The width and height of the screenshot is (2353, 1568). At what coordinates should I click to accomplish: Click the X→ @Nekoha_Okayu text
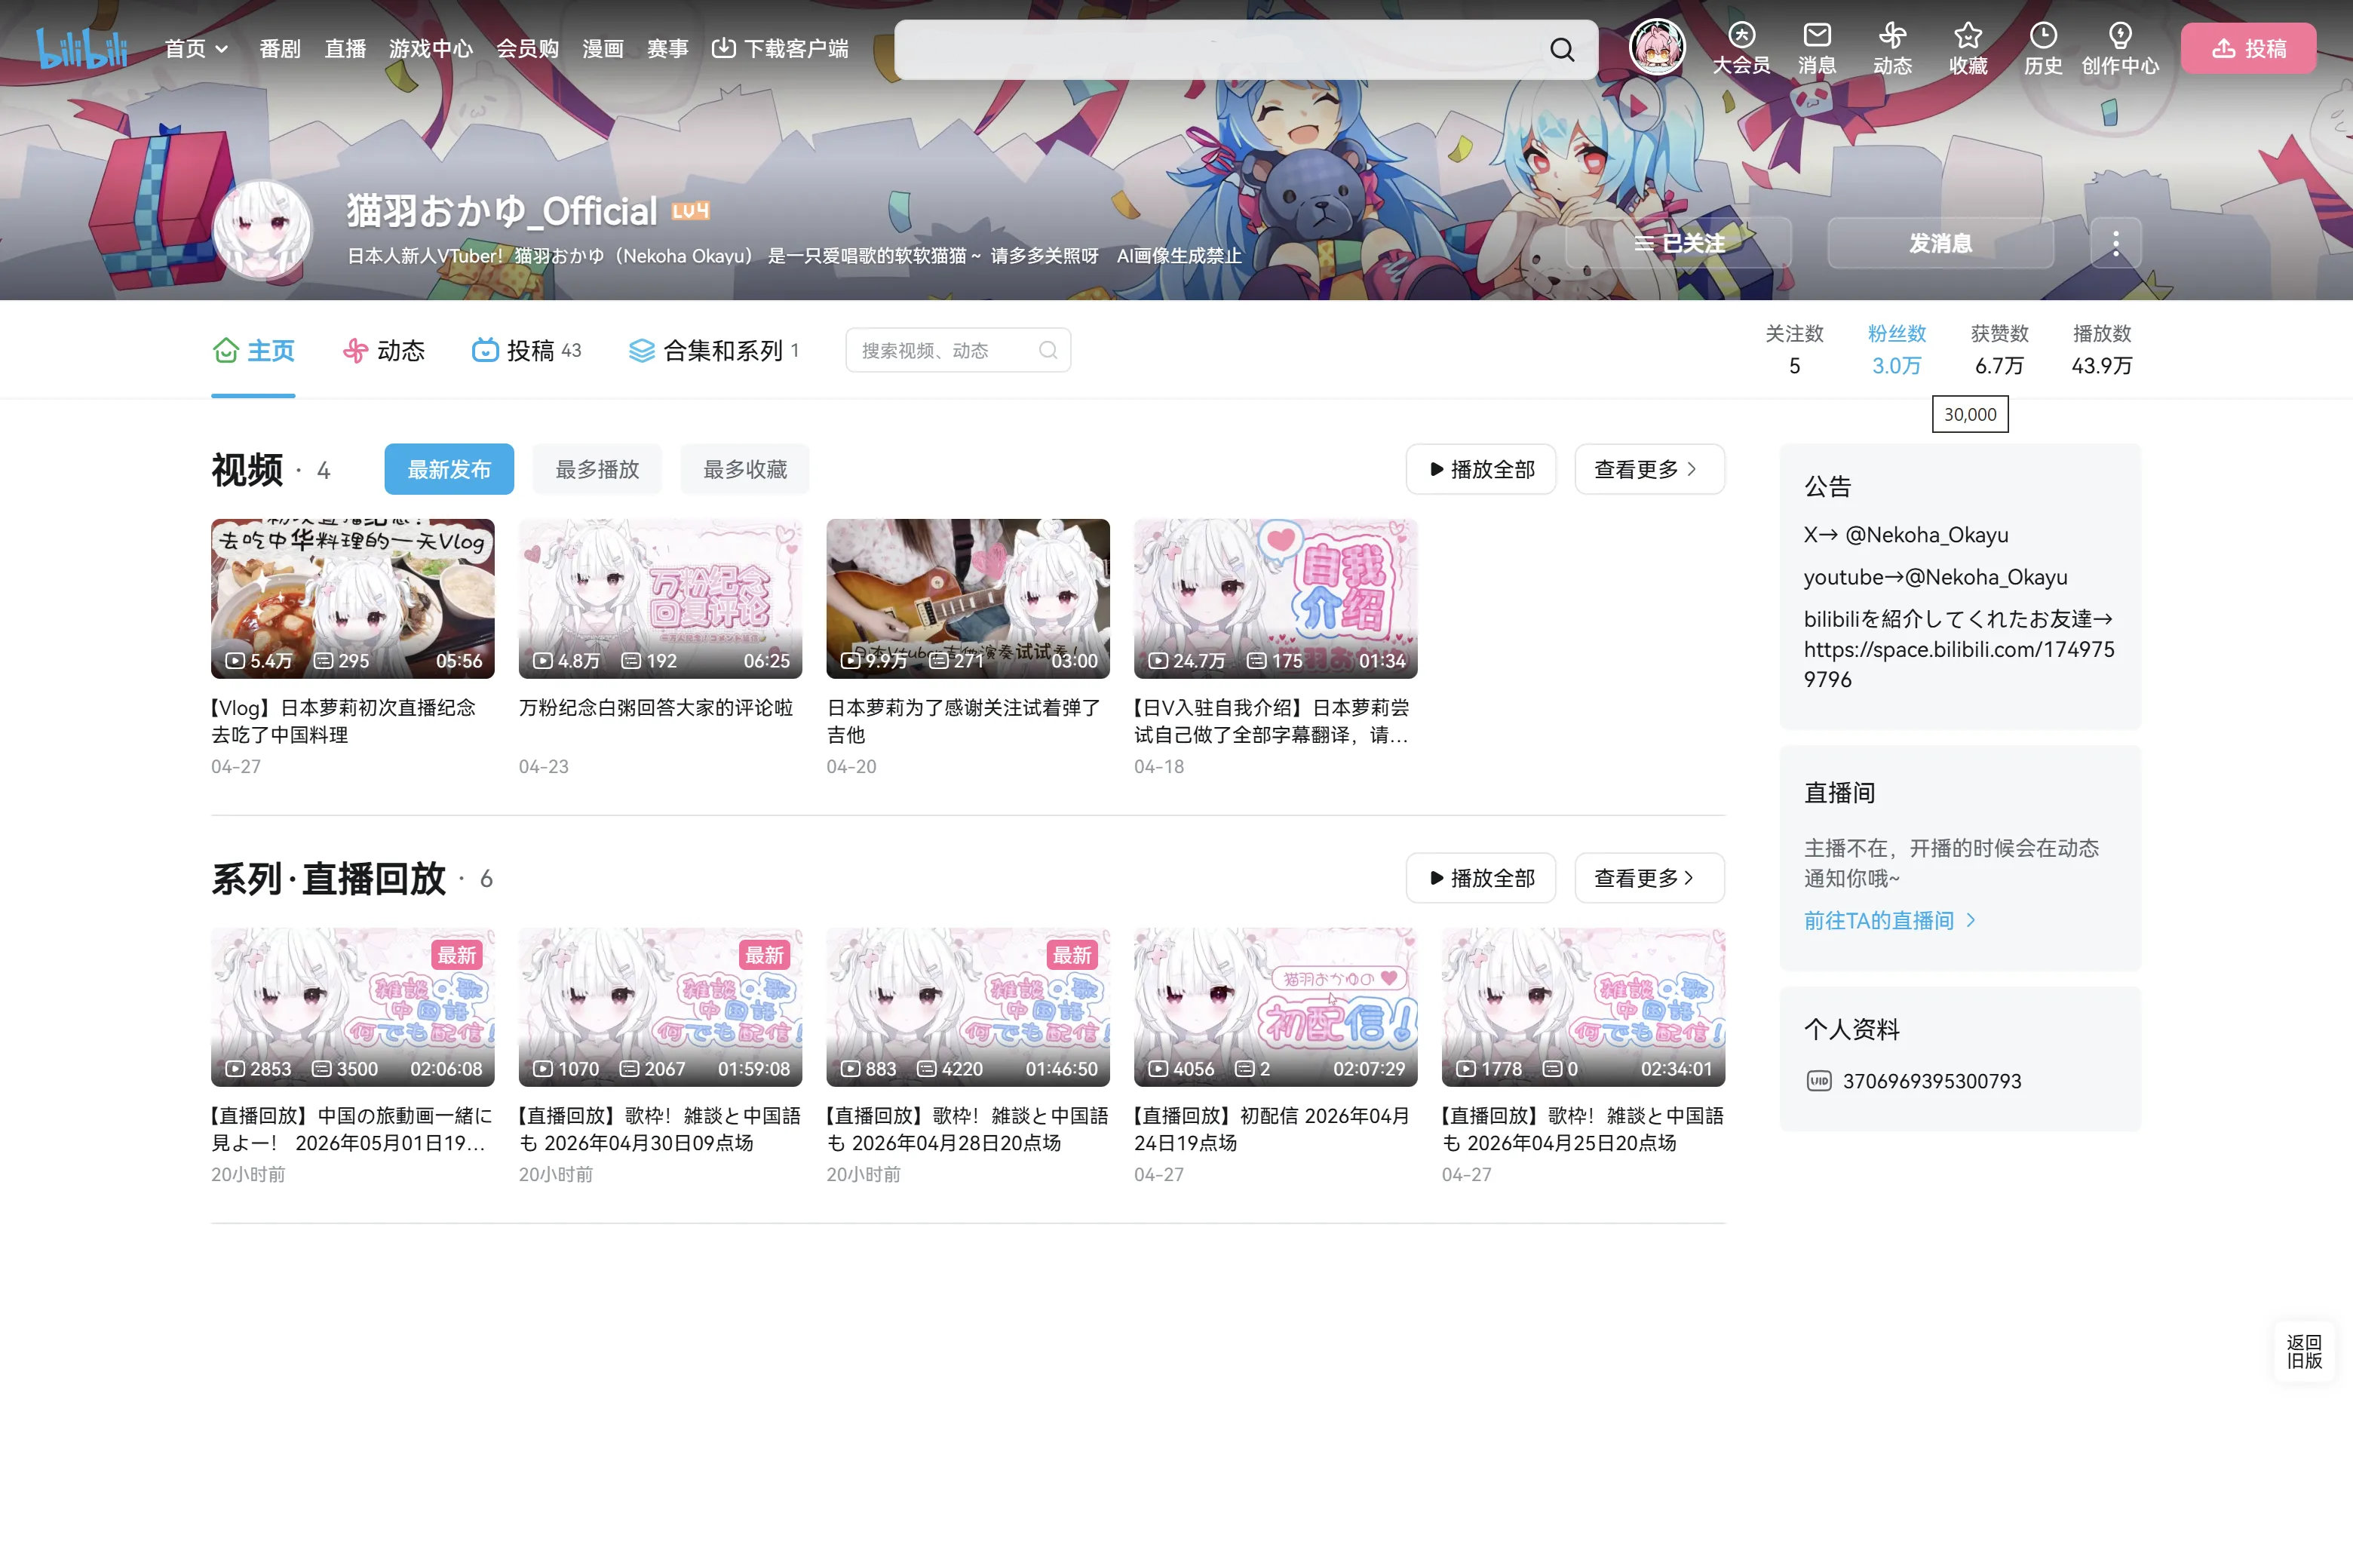point(1906,534)
